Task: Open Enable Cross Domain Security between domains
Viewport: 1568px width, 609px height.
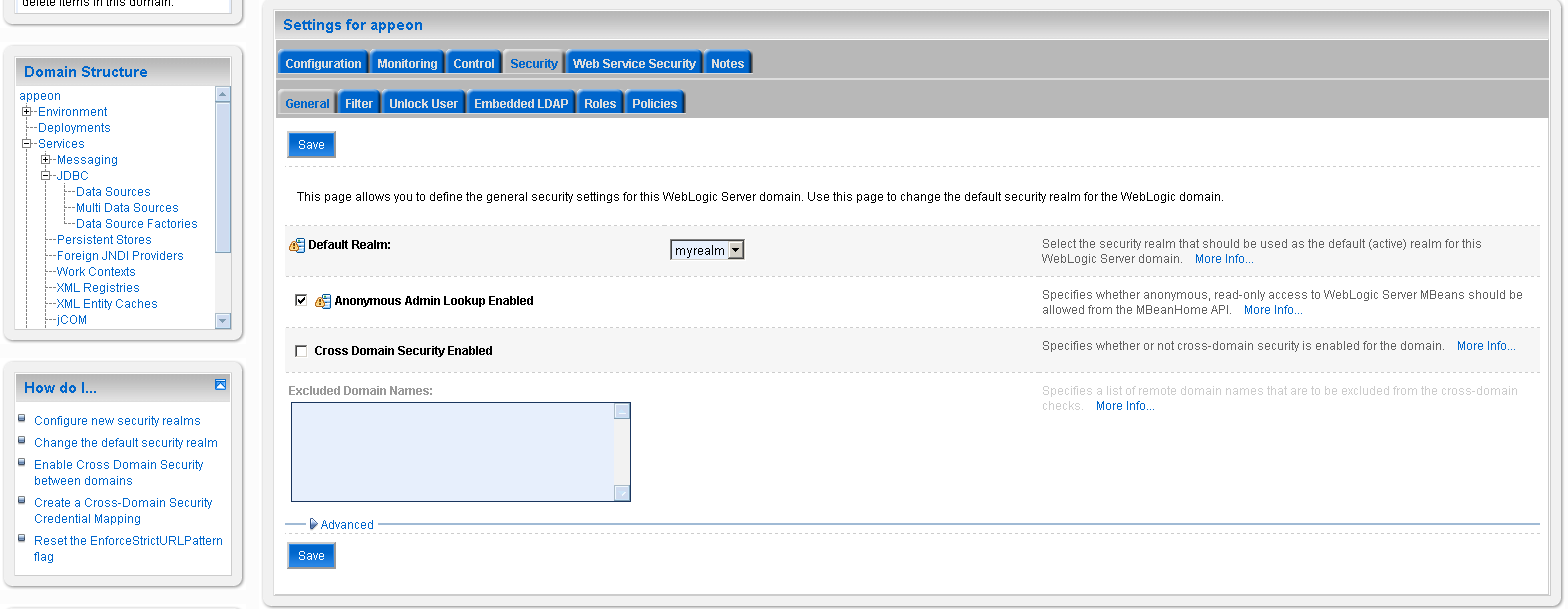Action: 119,473
